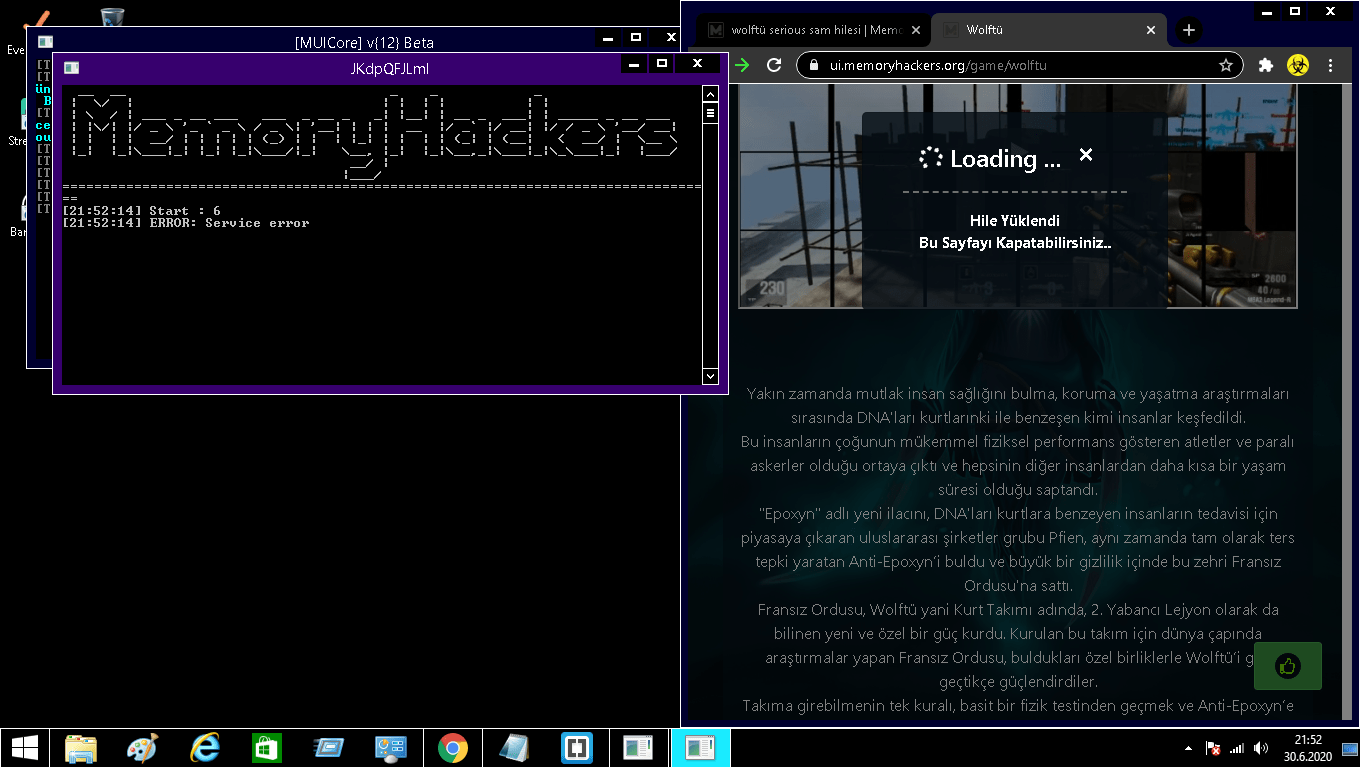Click the '[MUICore] v{12} Beta' title bar
The width and height of the screenshot is (1360, 768).
point(364,42)
